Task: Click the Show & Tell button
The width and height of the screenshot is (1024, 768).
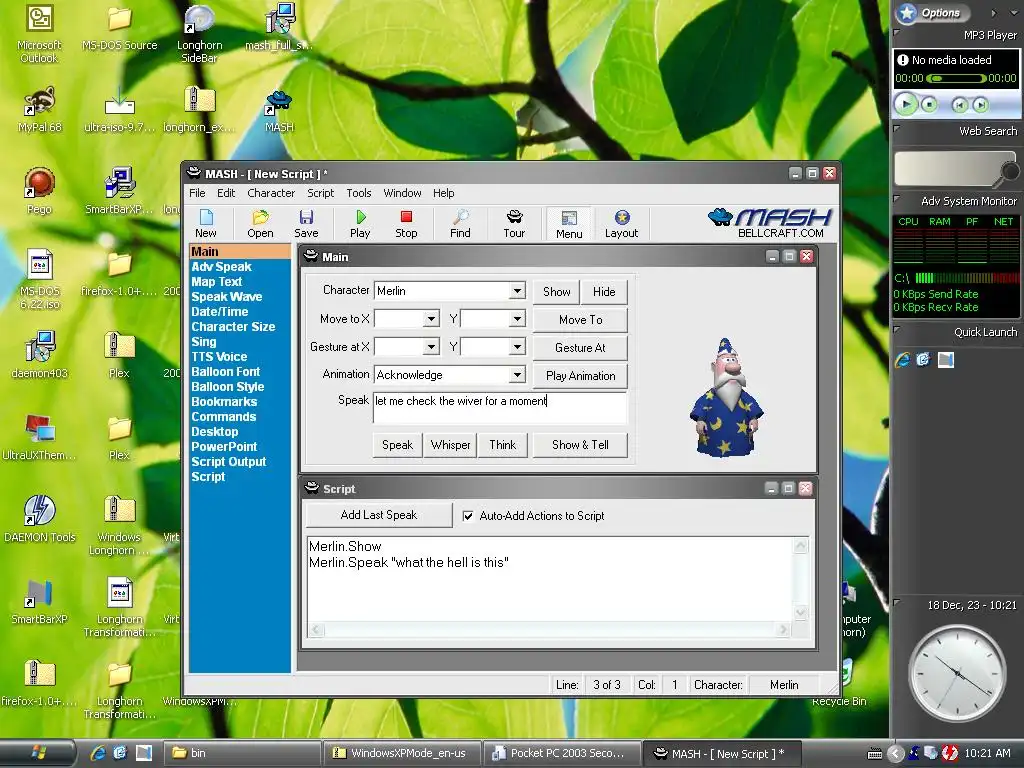Action: pyautogui.click(x=581, y=445)
